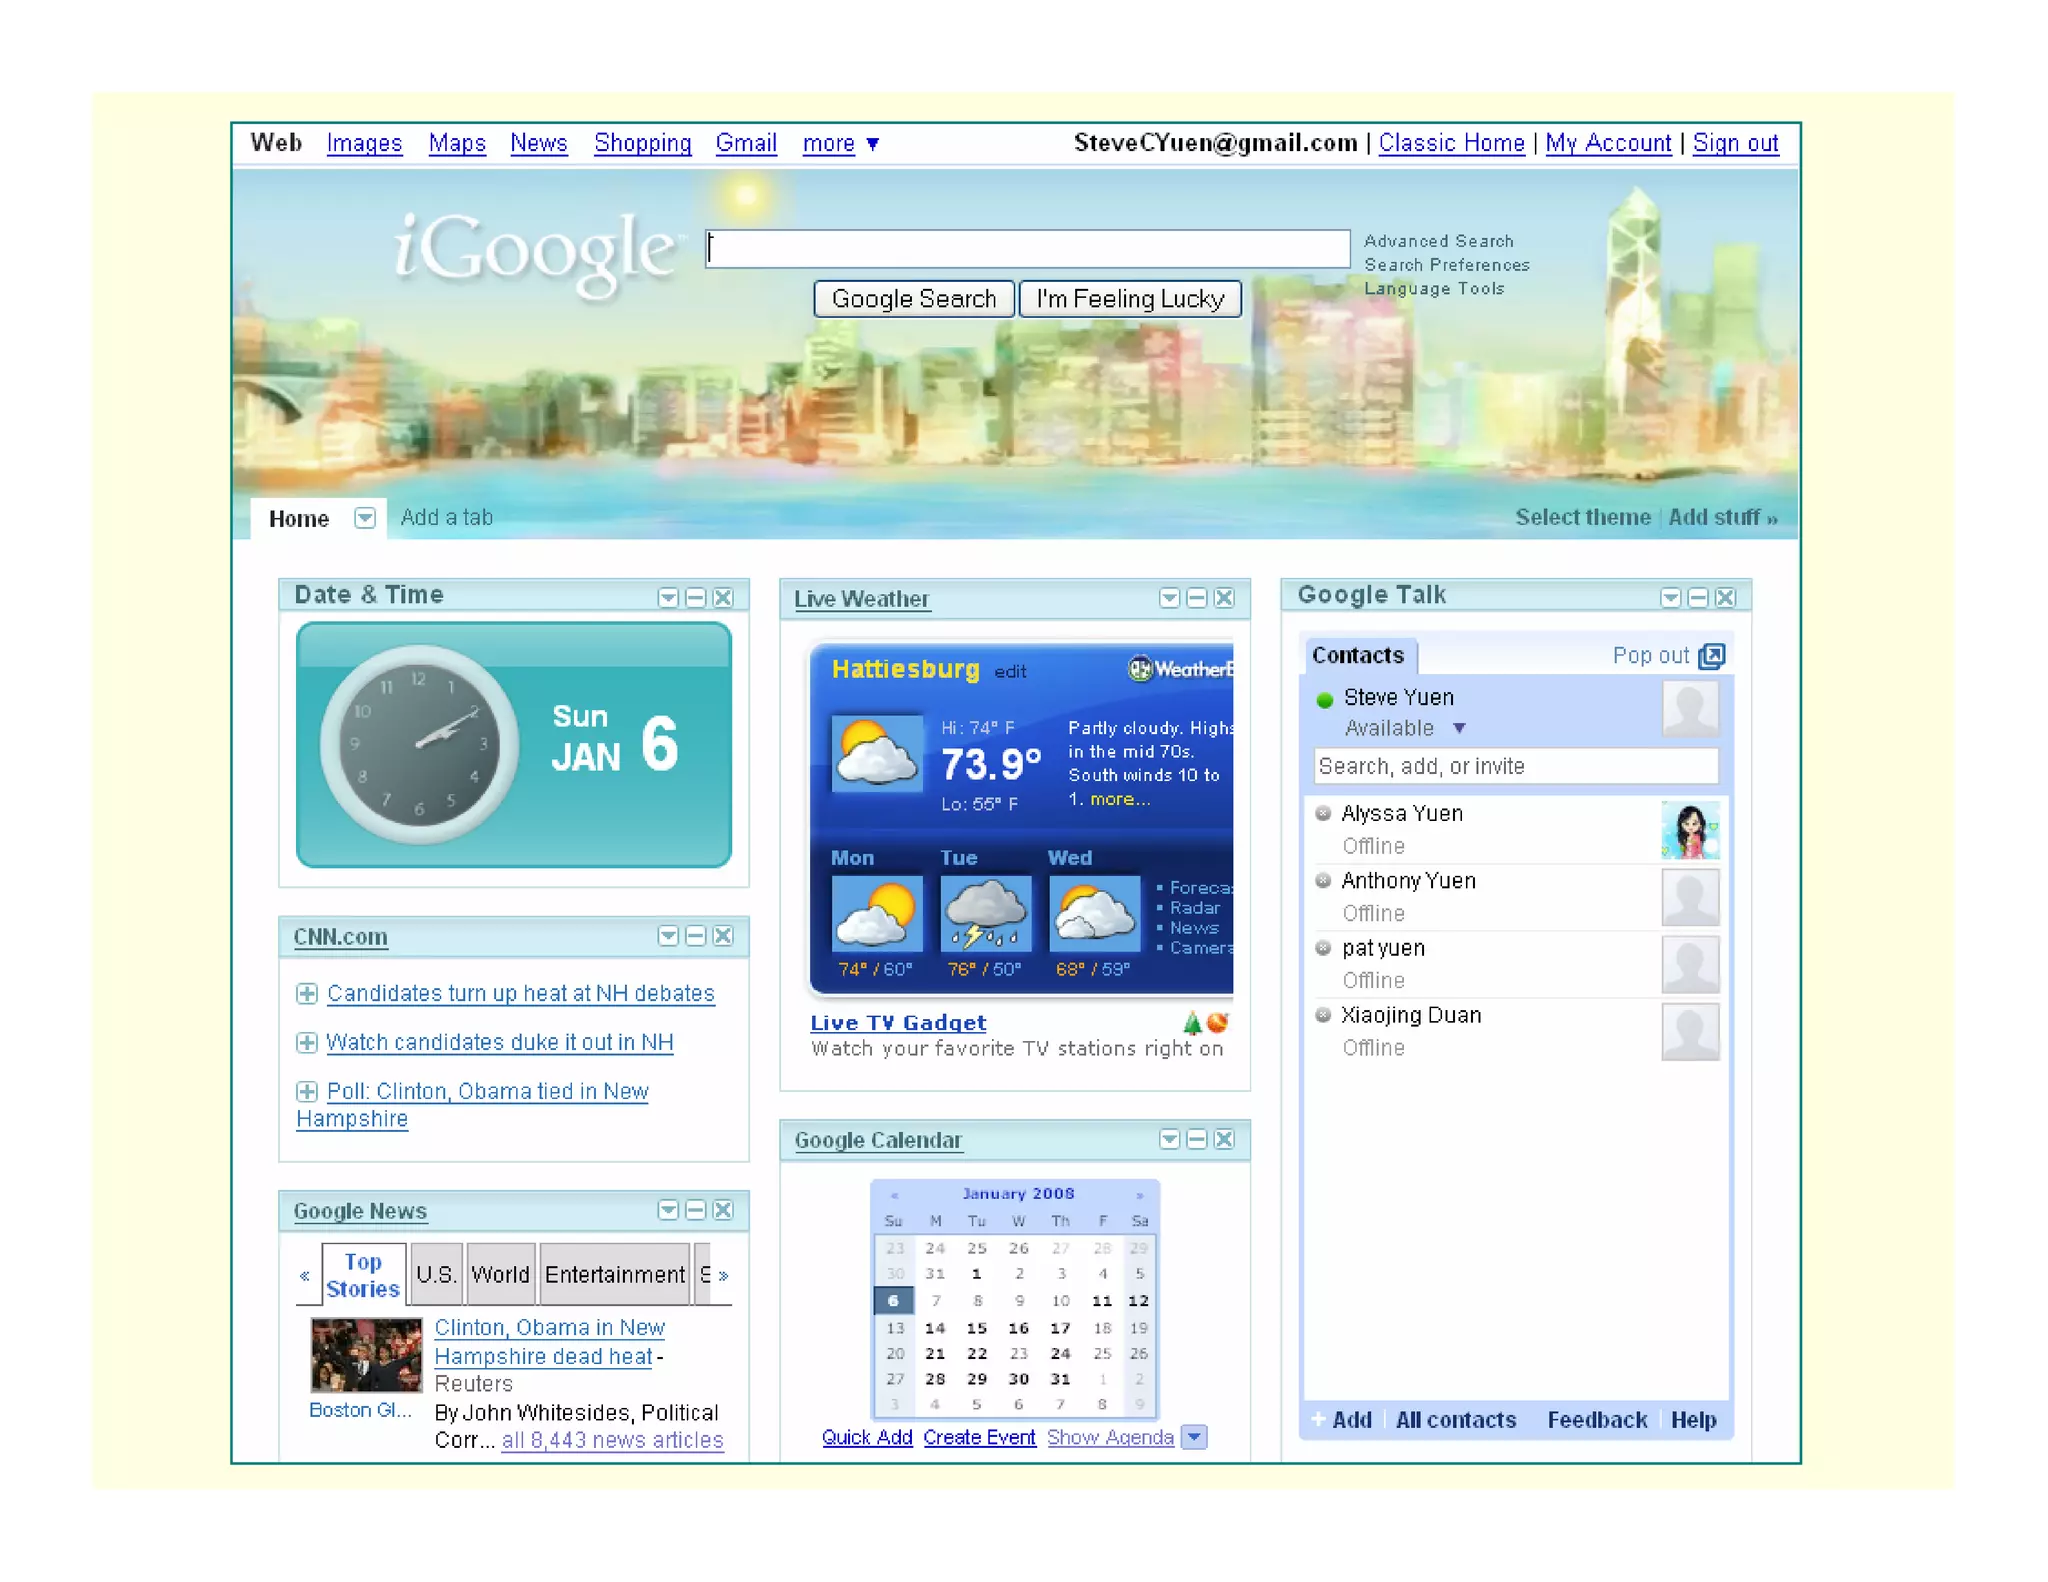This screenshot has width=2048, height=1582.
Task: Minimize the CNN.com gadget
Action: (696, 936)
